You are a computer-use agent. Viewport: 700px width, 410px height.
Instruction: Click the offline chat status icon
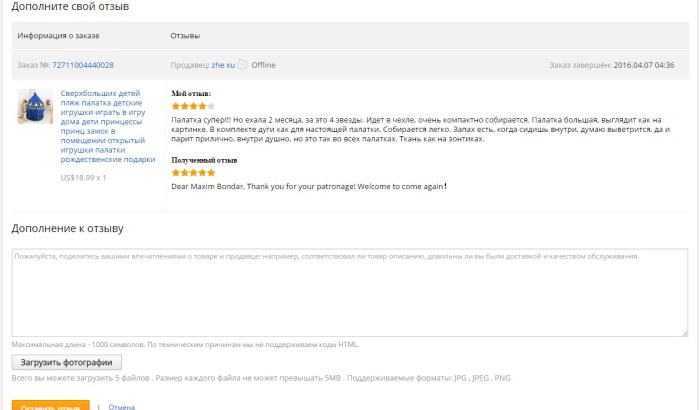click(242, 65)
